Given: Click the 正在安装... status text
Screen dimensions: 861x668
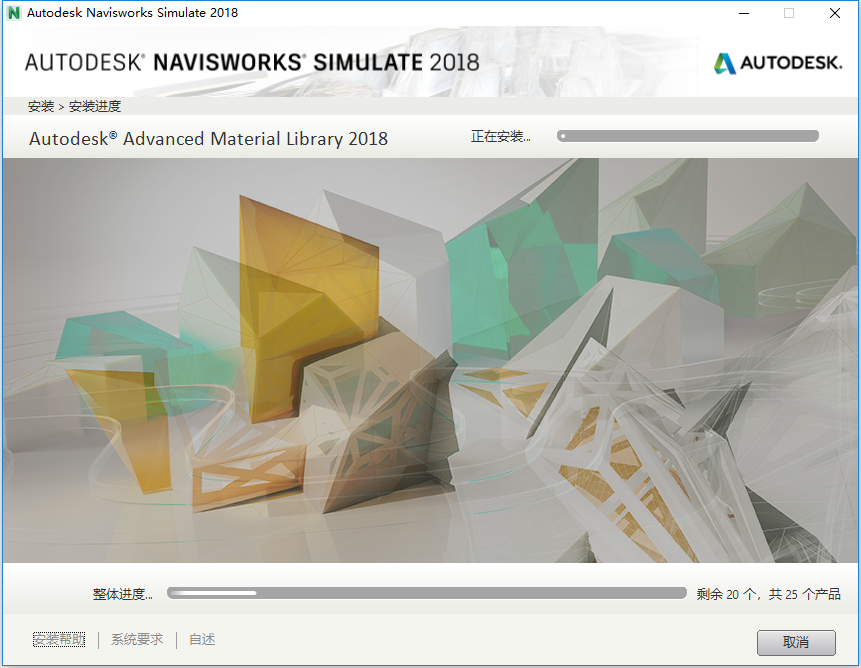Looking at the screenshot, I should pyautogui.click(x=500, y=136).
